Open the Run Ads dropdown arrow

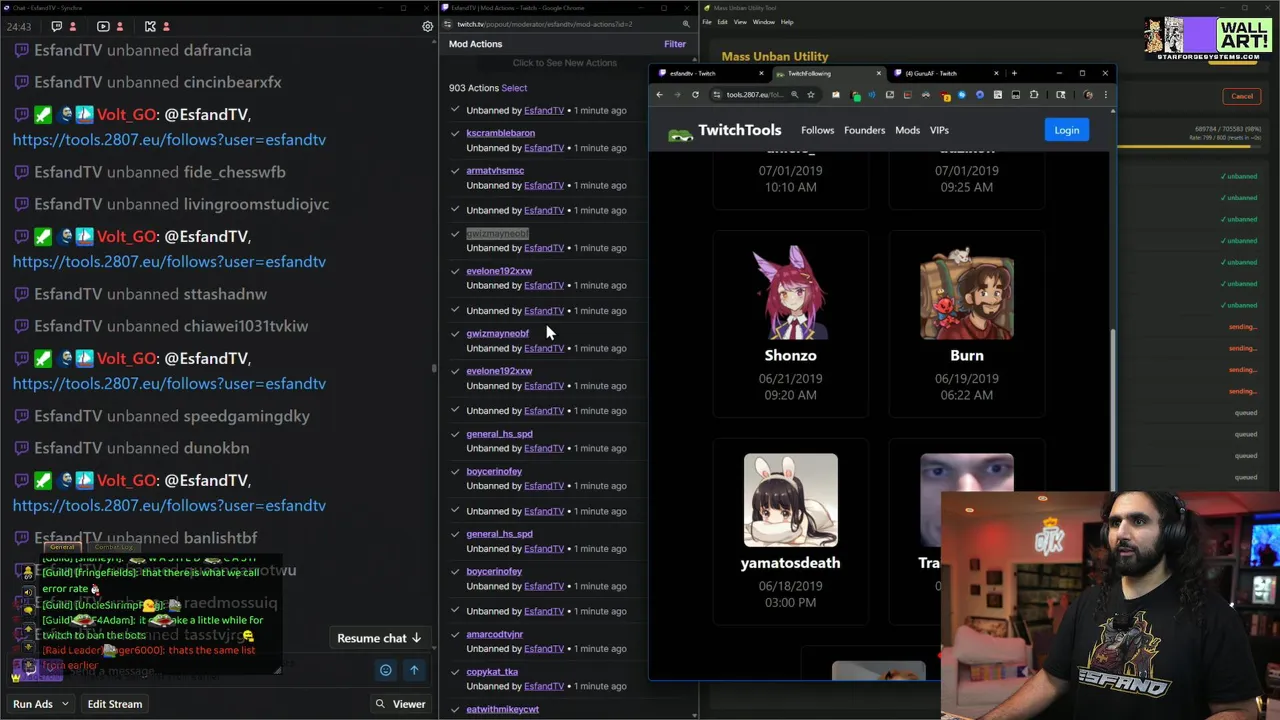pyautogui.click(x=65, y=704)
